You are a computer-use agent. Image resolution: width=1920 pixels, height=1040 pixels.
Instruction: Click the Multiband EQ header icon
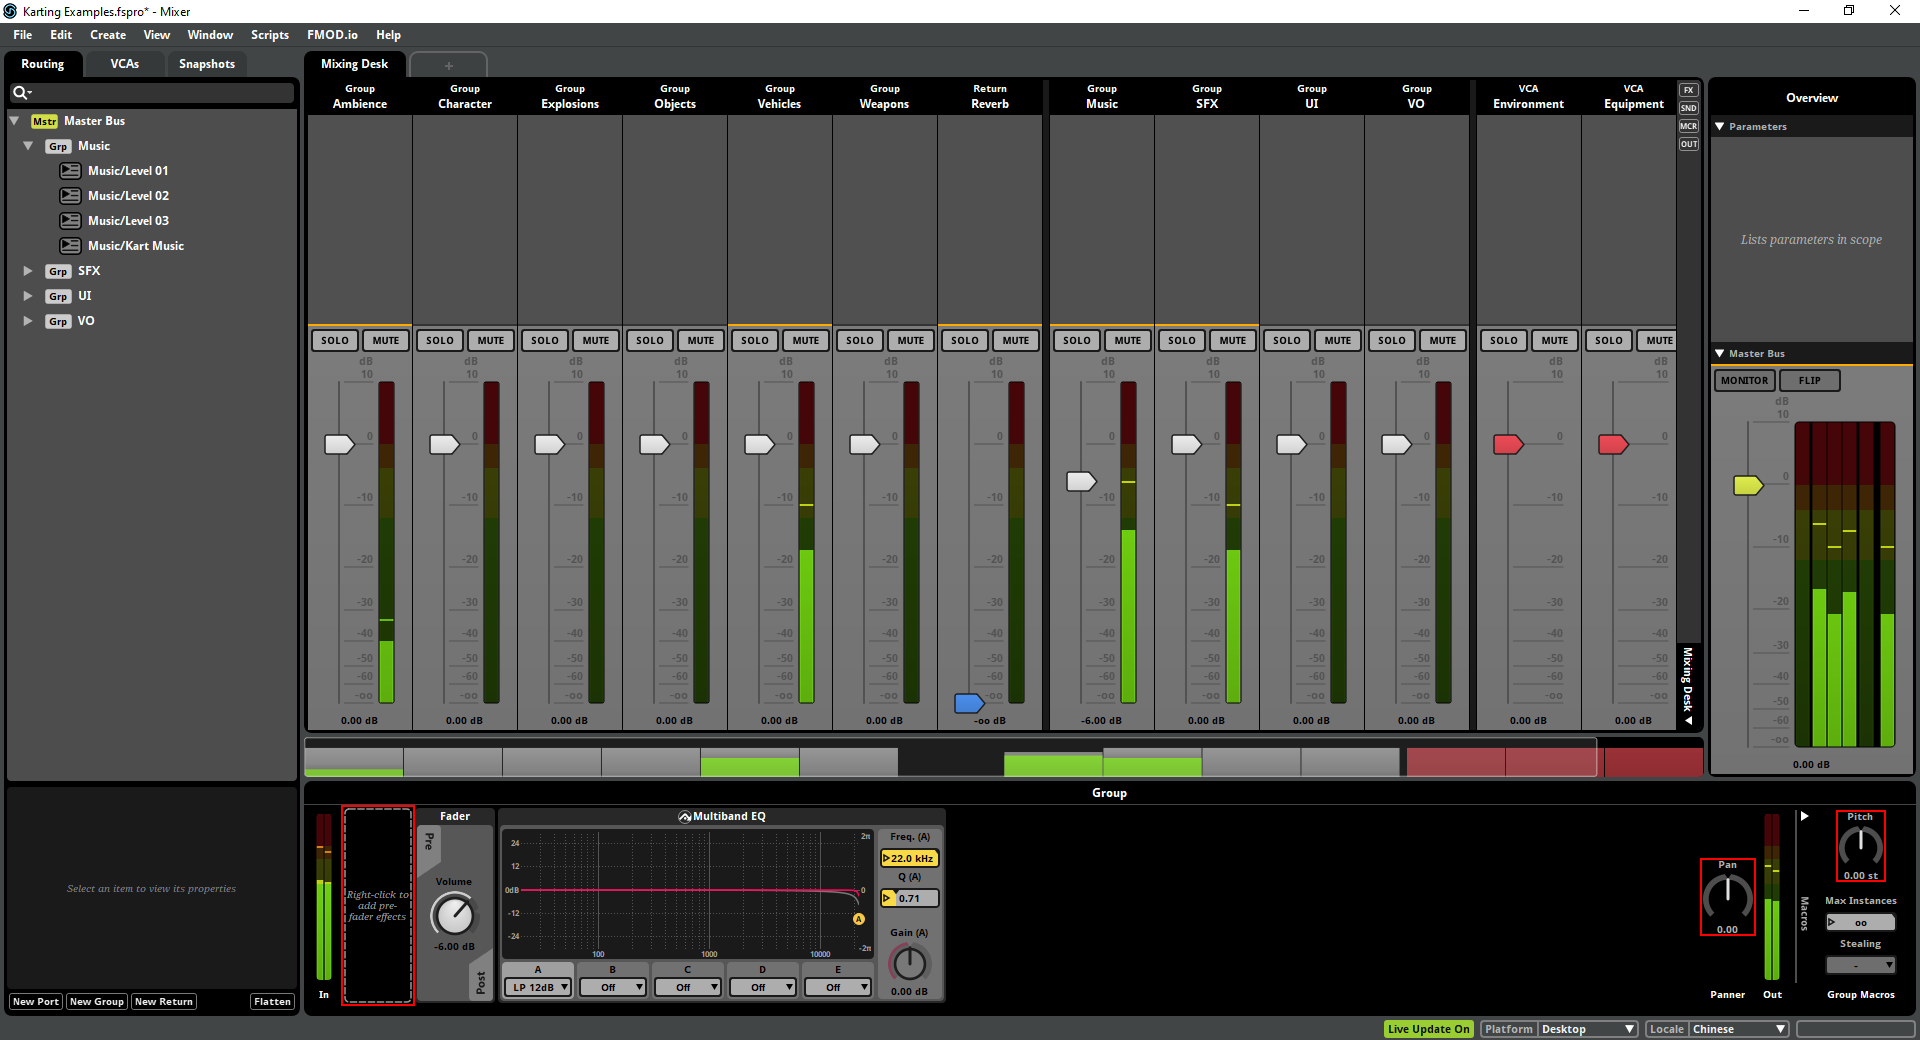tap(686, 815)
